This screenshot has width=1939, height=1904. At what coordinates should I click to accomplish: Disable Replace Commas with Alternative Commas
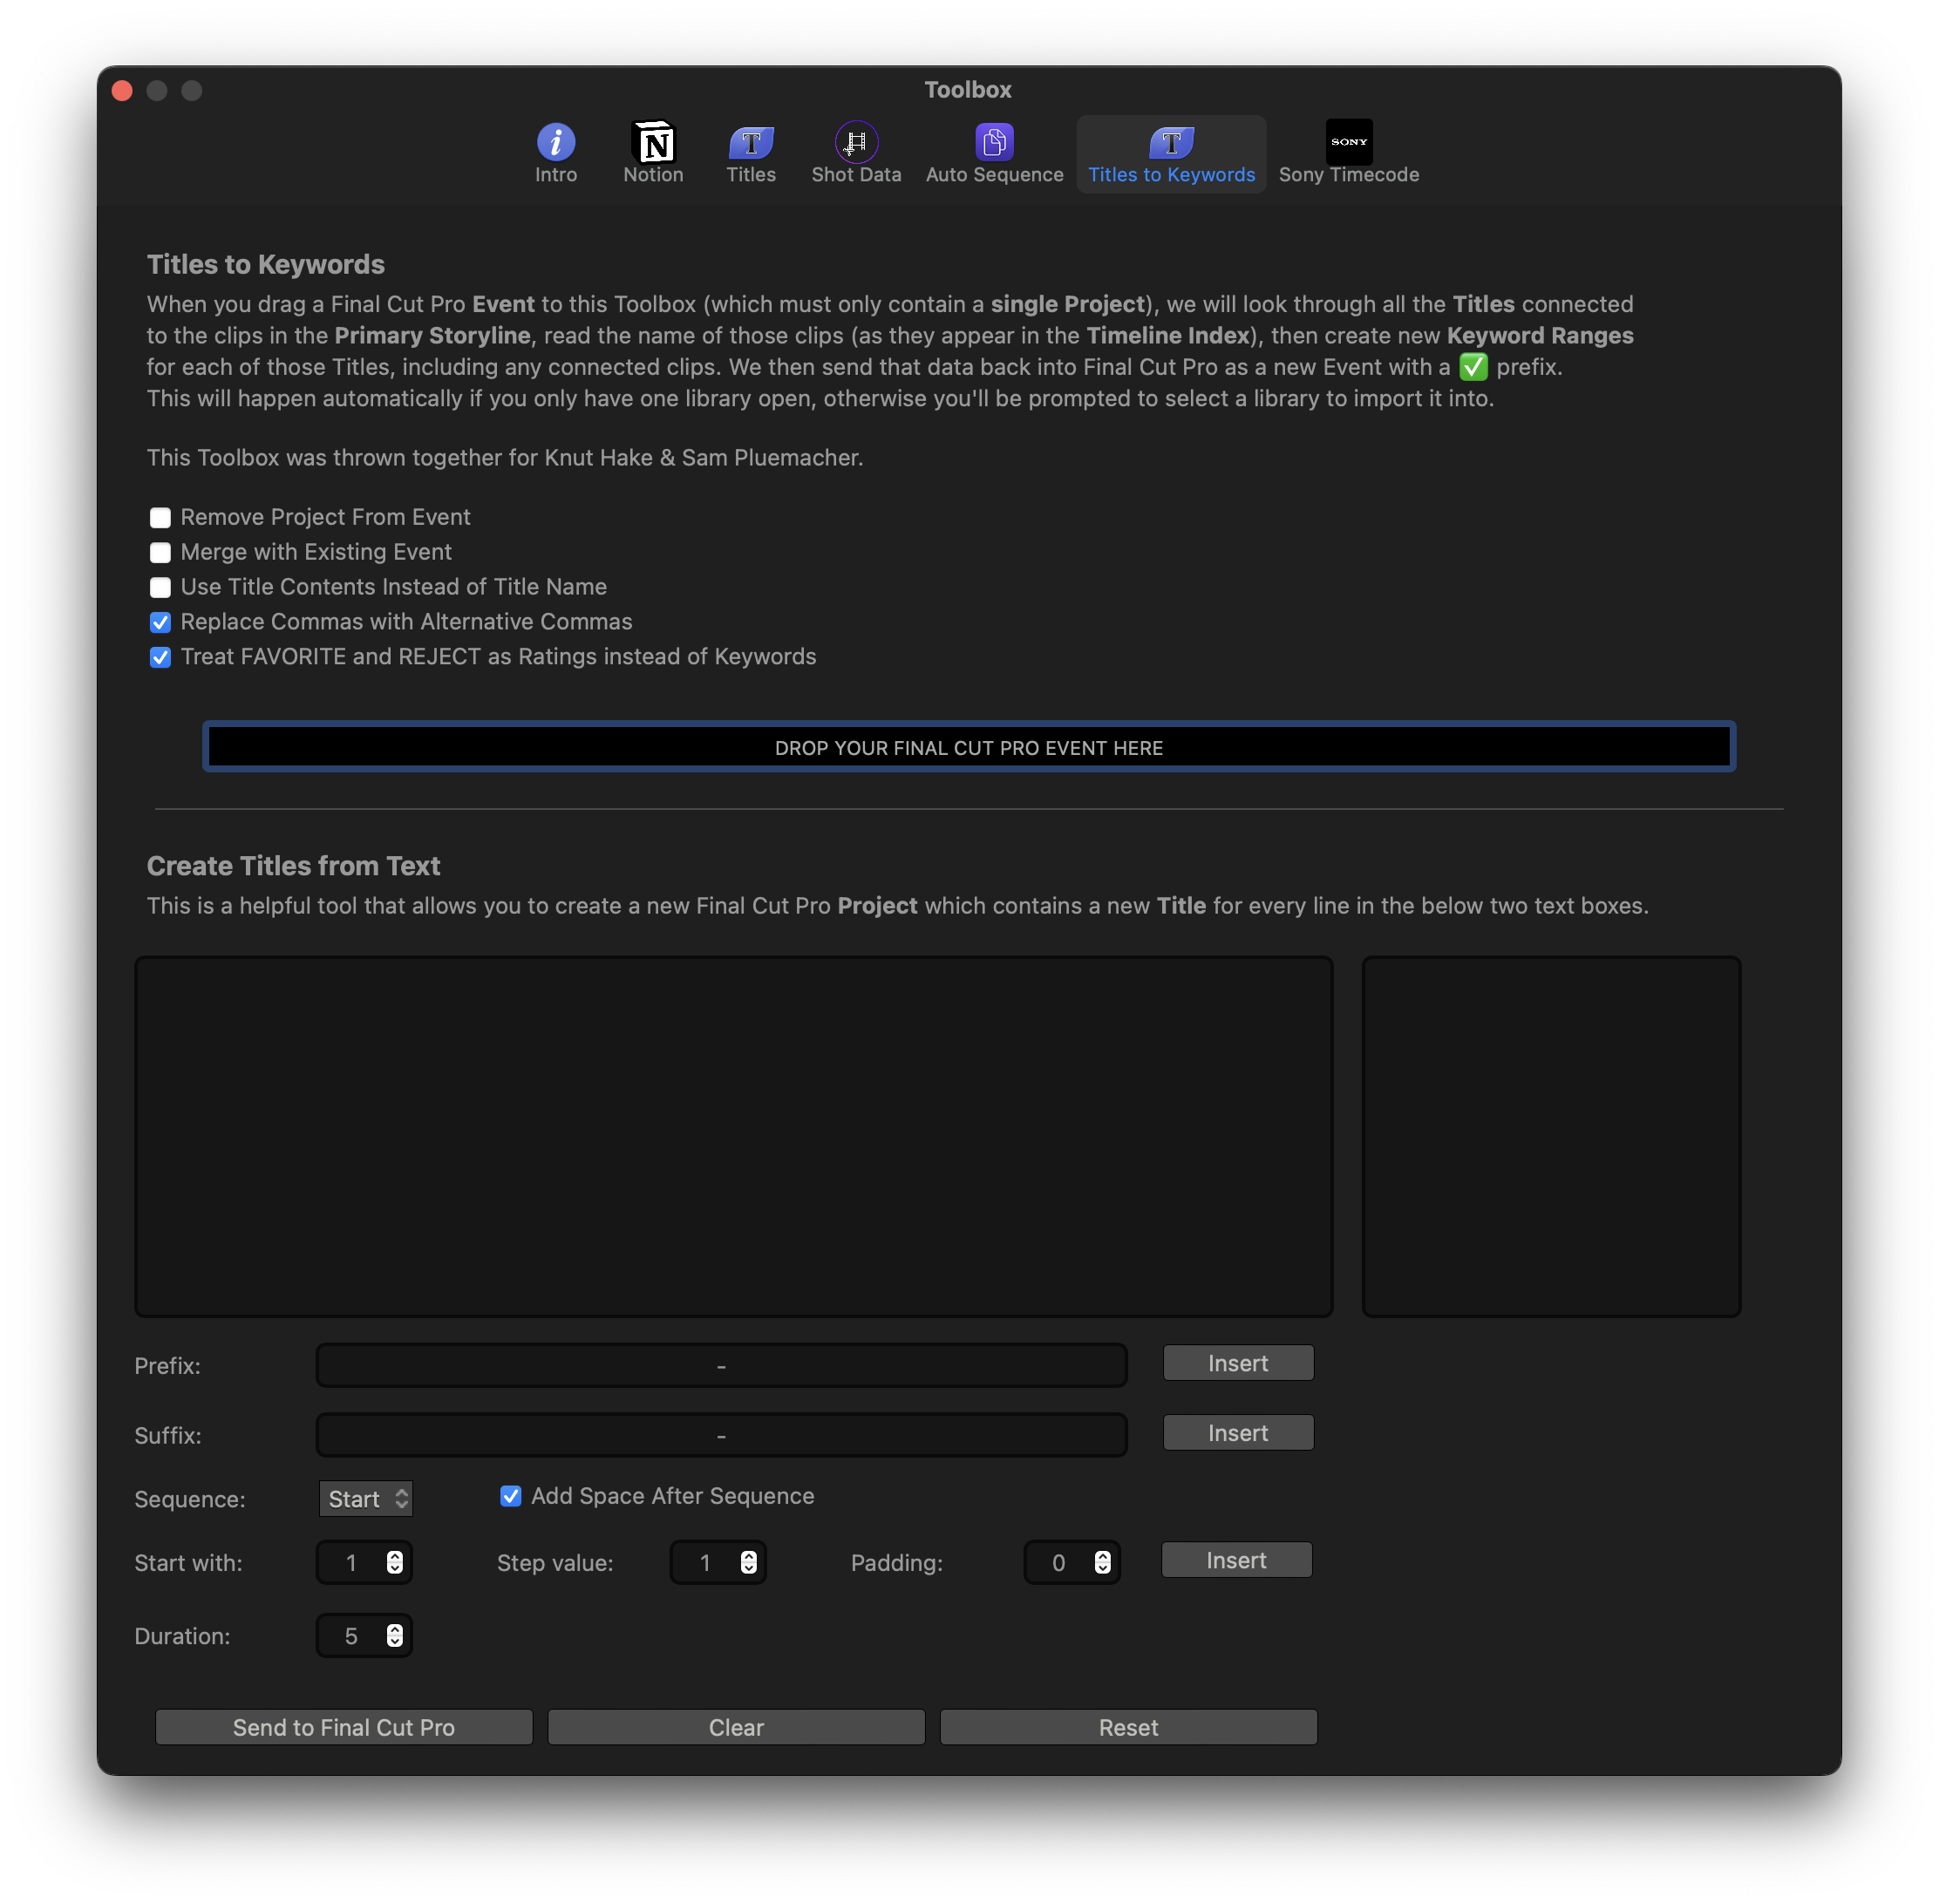(x=160, y=623)
